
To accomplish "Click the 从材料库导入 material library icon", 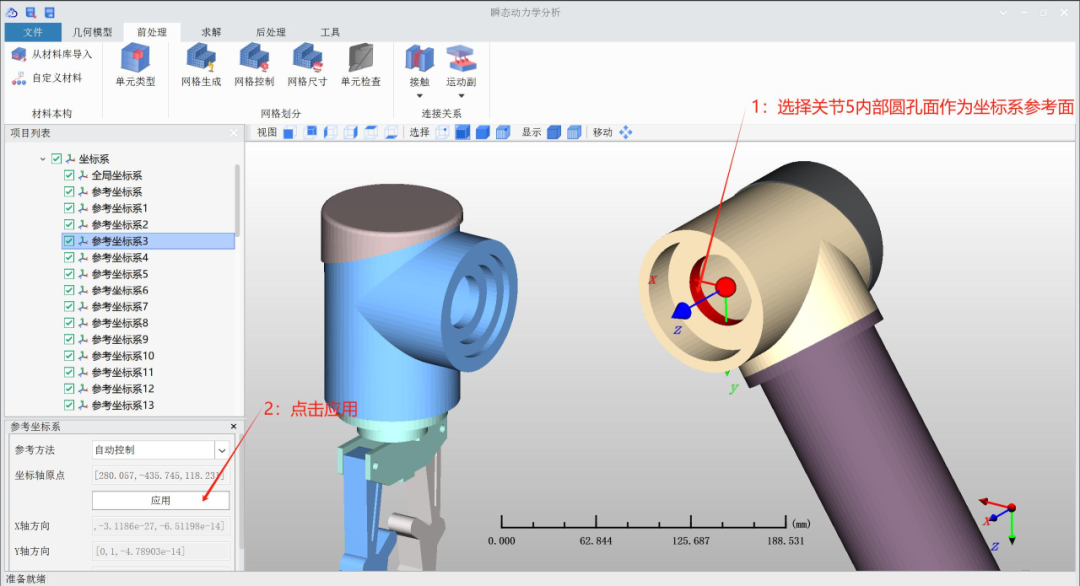I will click(x=19, y=54).
